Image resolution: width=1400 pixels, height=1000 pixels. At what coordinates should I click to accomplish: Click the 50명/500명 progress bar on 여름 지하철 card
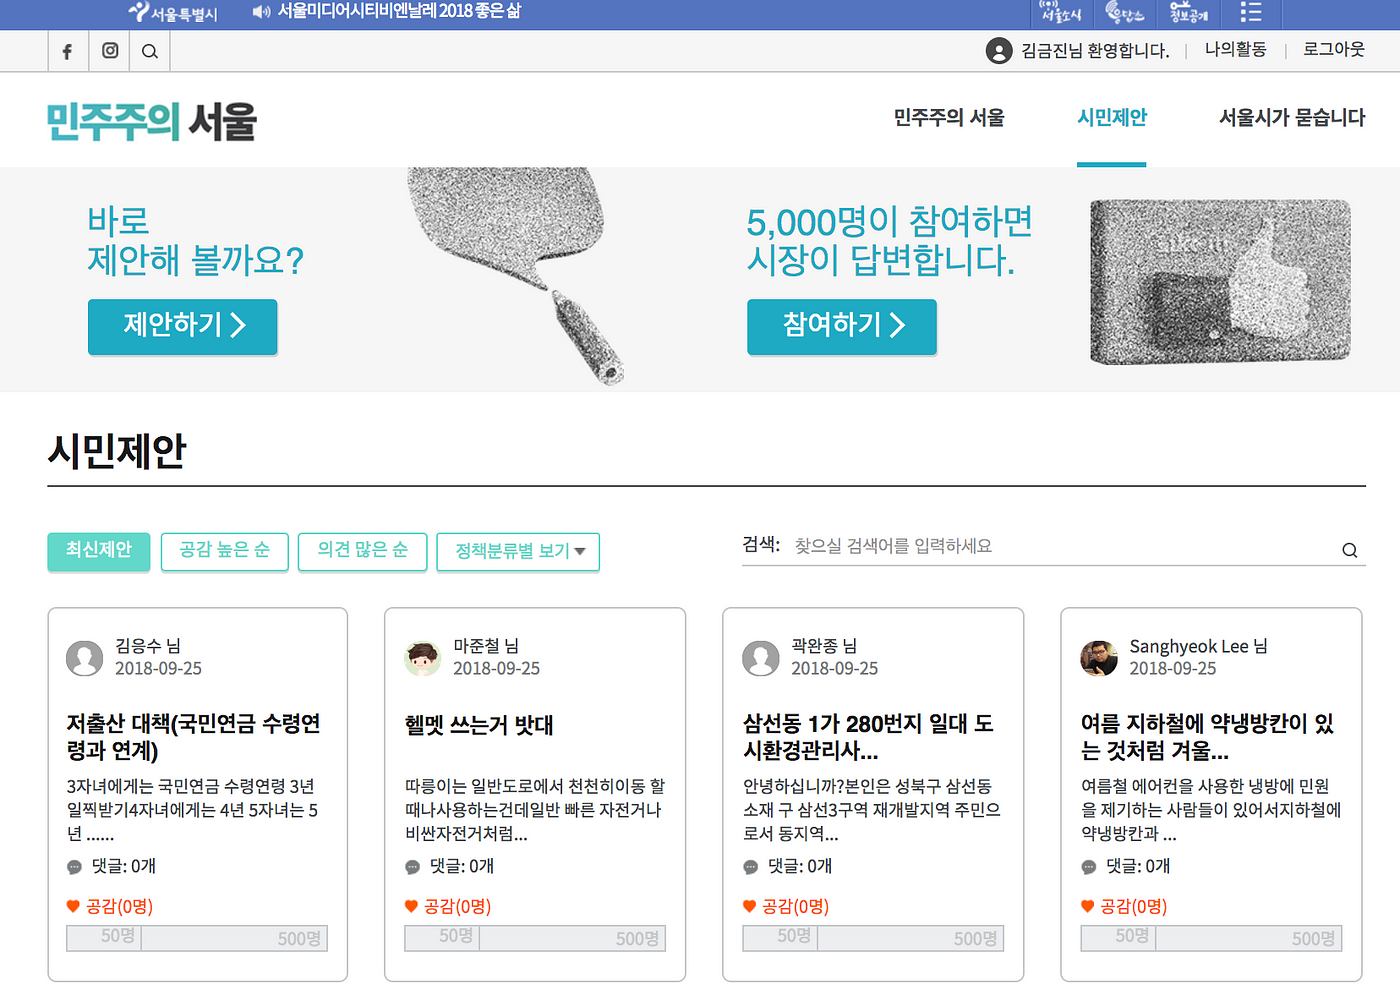[x=1211, y=938]
